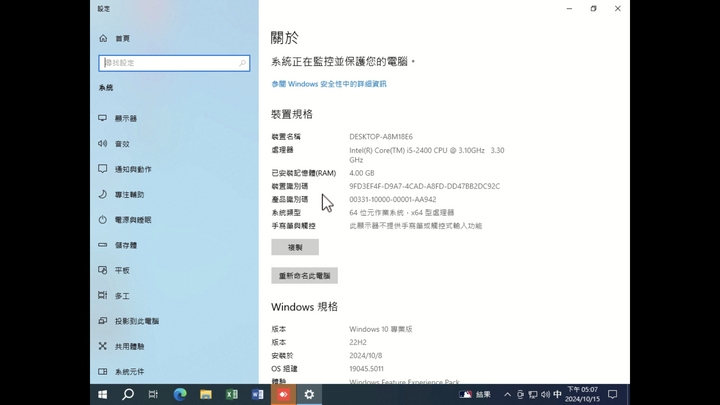Click the 複製 copy button under device specs
Viewport: 720px width, 405px height.
click(x=295, y=247)
